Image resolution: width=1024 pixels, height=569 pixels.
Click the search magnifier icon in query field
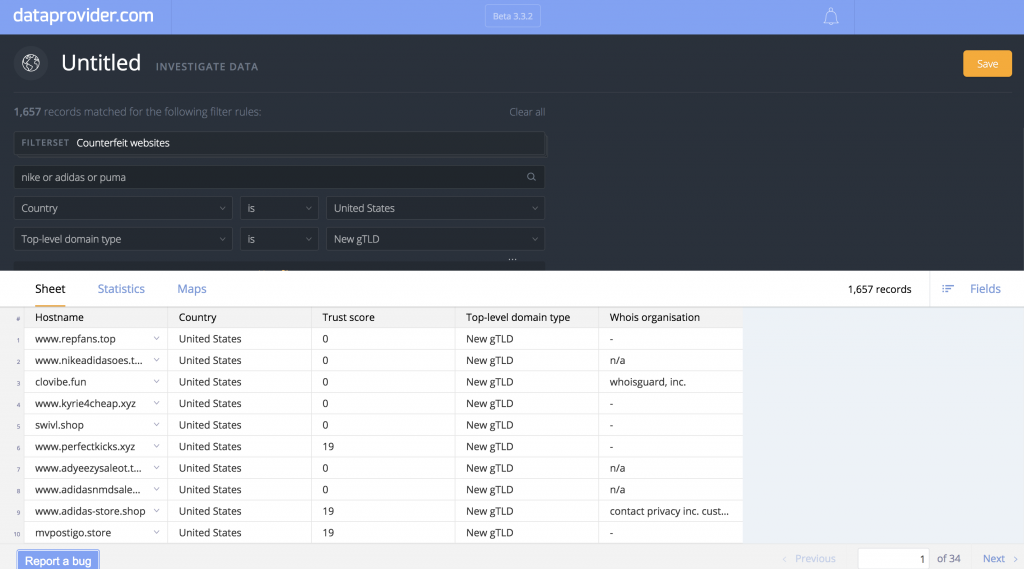tap(531, 177)
